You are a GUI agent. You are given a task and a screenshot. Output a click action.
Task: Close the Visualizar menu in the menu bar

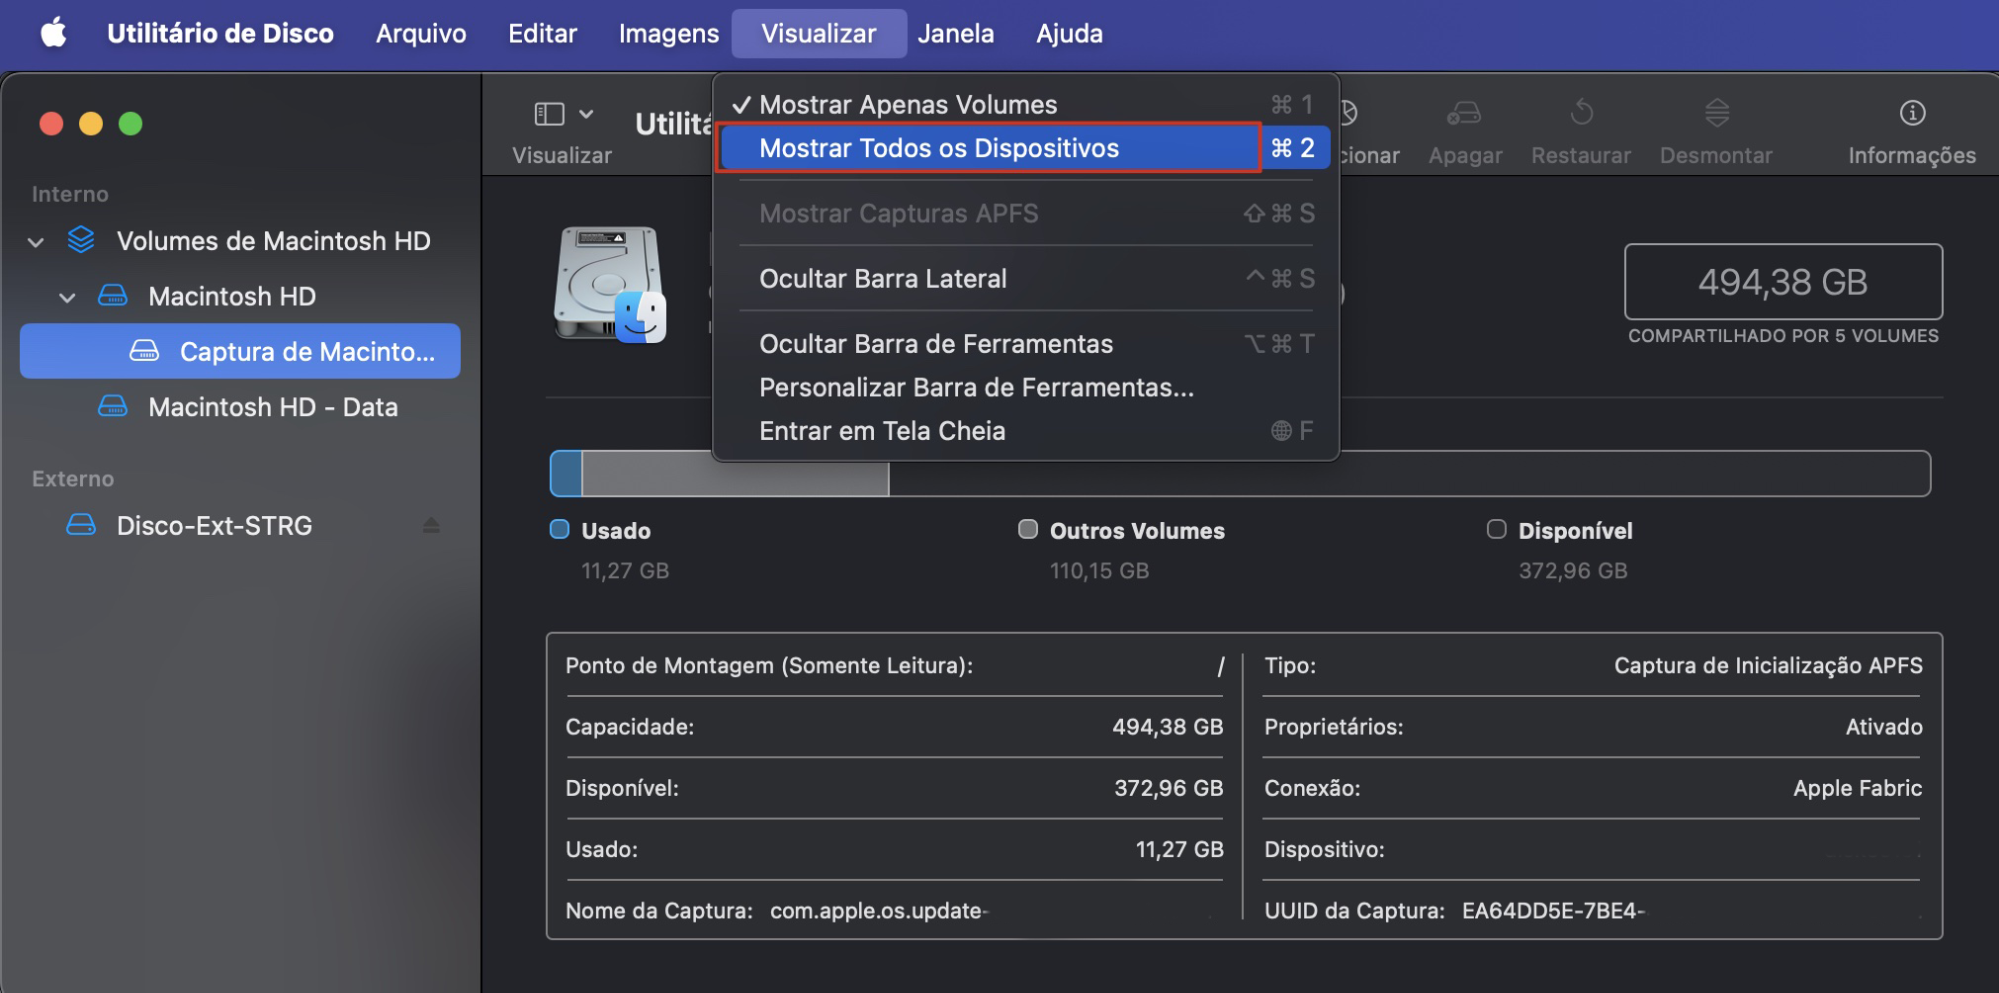819,33
